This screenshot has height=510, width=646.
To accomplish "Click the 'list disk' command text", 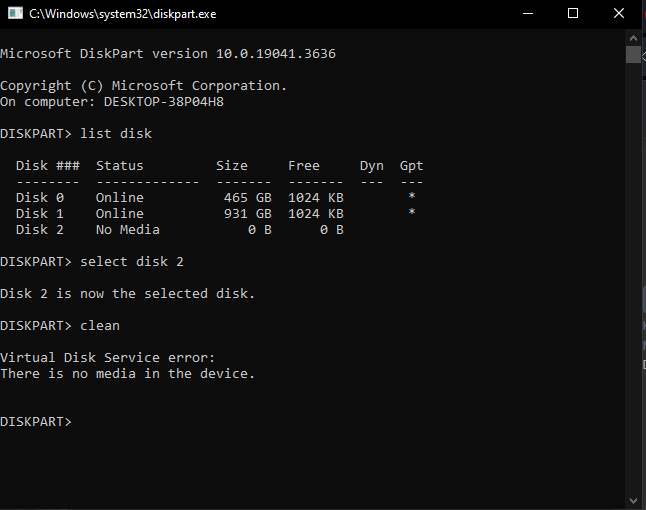I will [116, 133].
